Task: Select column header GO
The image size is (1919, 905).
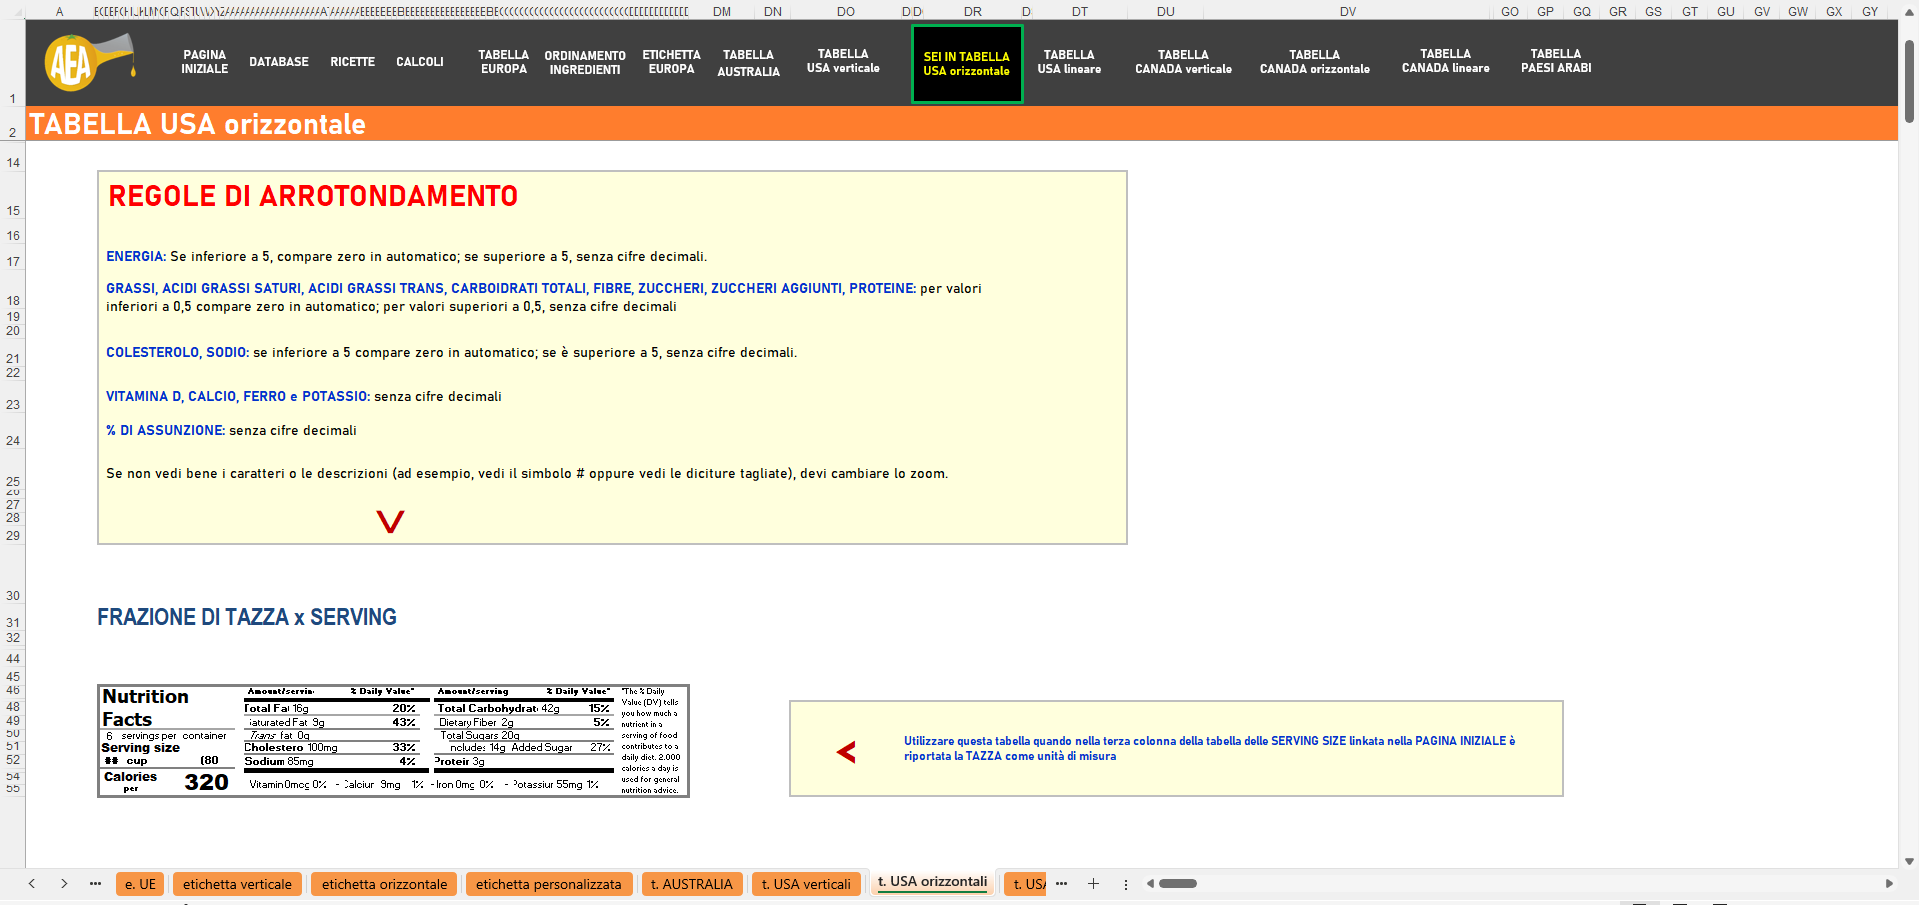Action: click(1510, 12)
